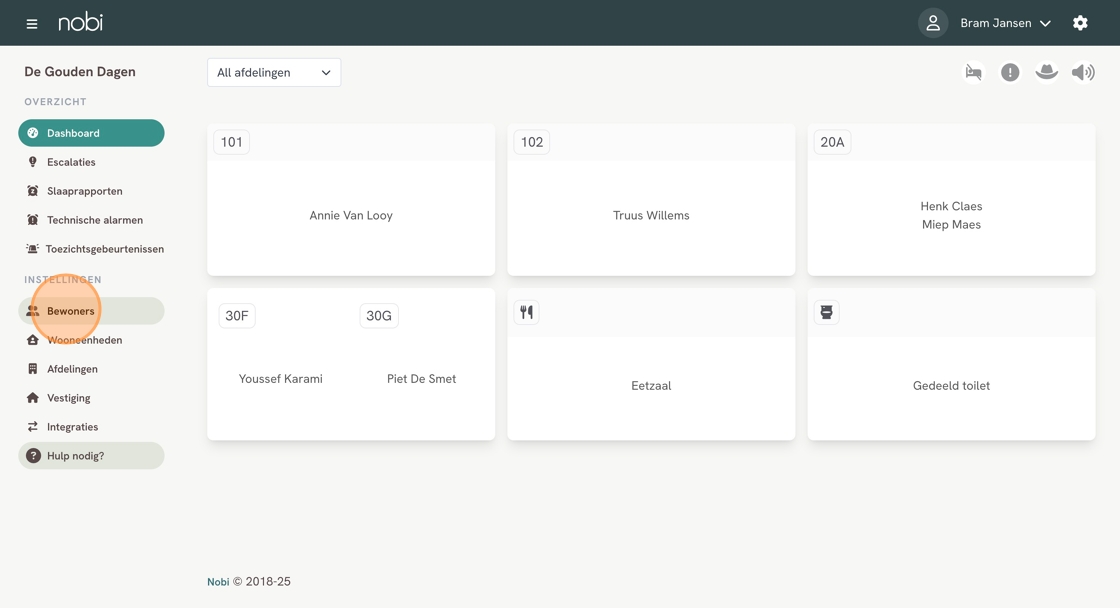Image resolution: width=1120 pixels, height=608 pixels.
Task: Toggle the speaker sound icon
Action: pos(1083,72)
